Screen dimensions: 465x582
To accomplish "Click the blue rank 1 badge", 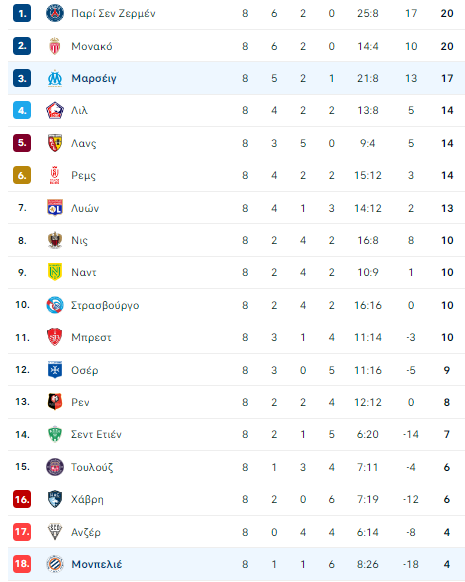I will pos(22,13).
